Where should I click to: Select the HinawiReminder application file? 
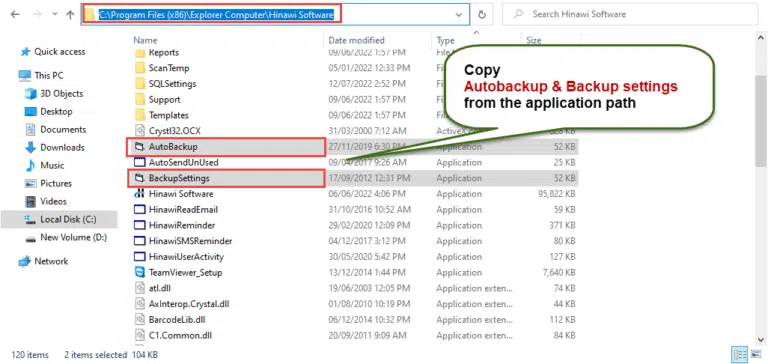175,225
